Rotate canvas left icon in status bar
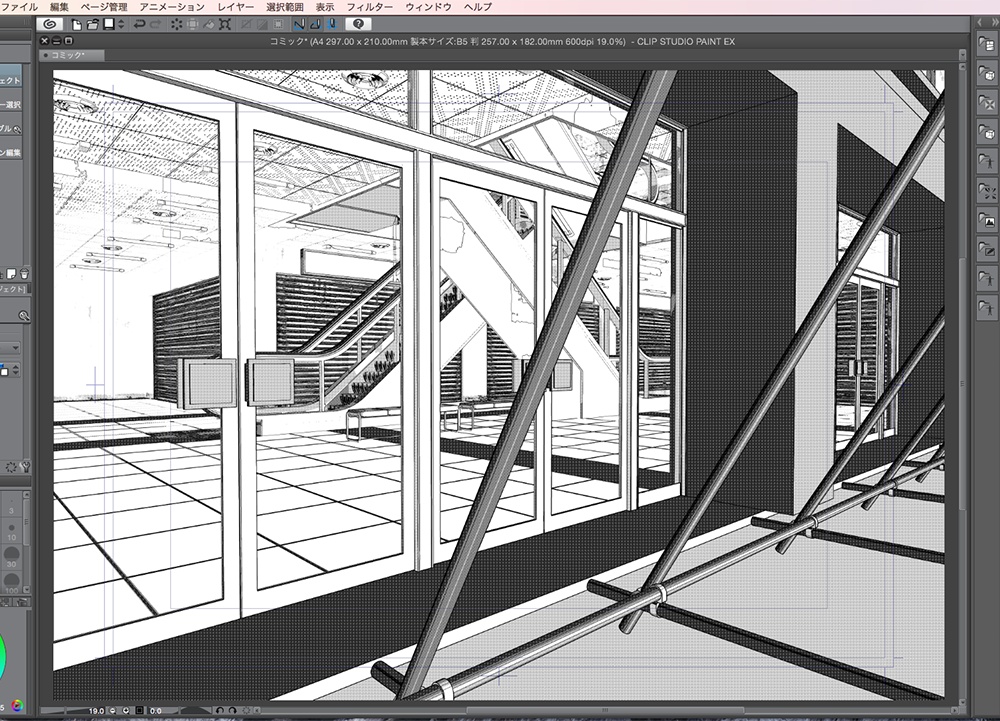The image size is (1000, 721). 219,710
